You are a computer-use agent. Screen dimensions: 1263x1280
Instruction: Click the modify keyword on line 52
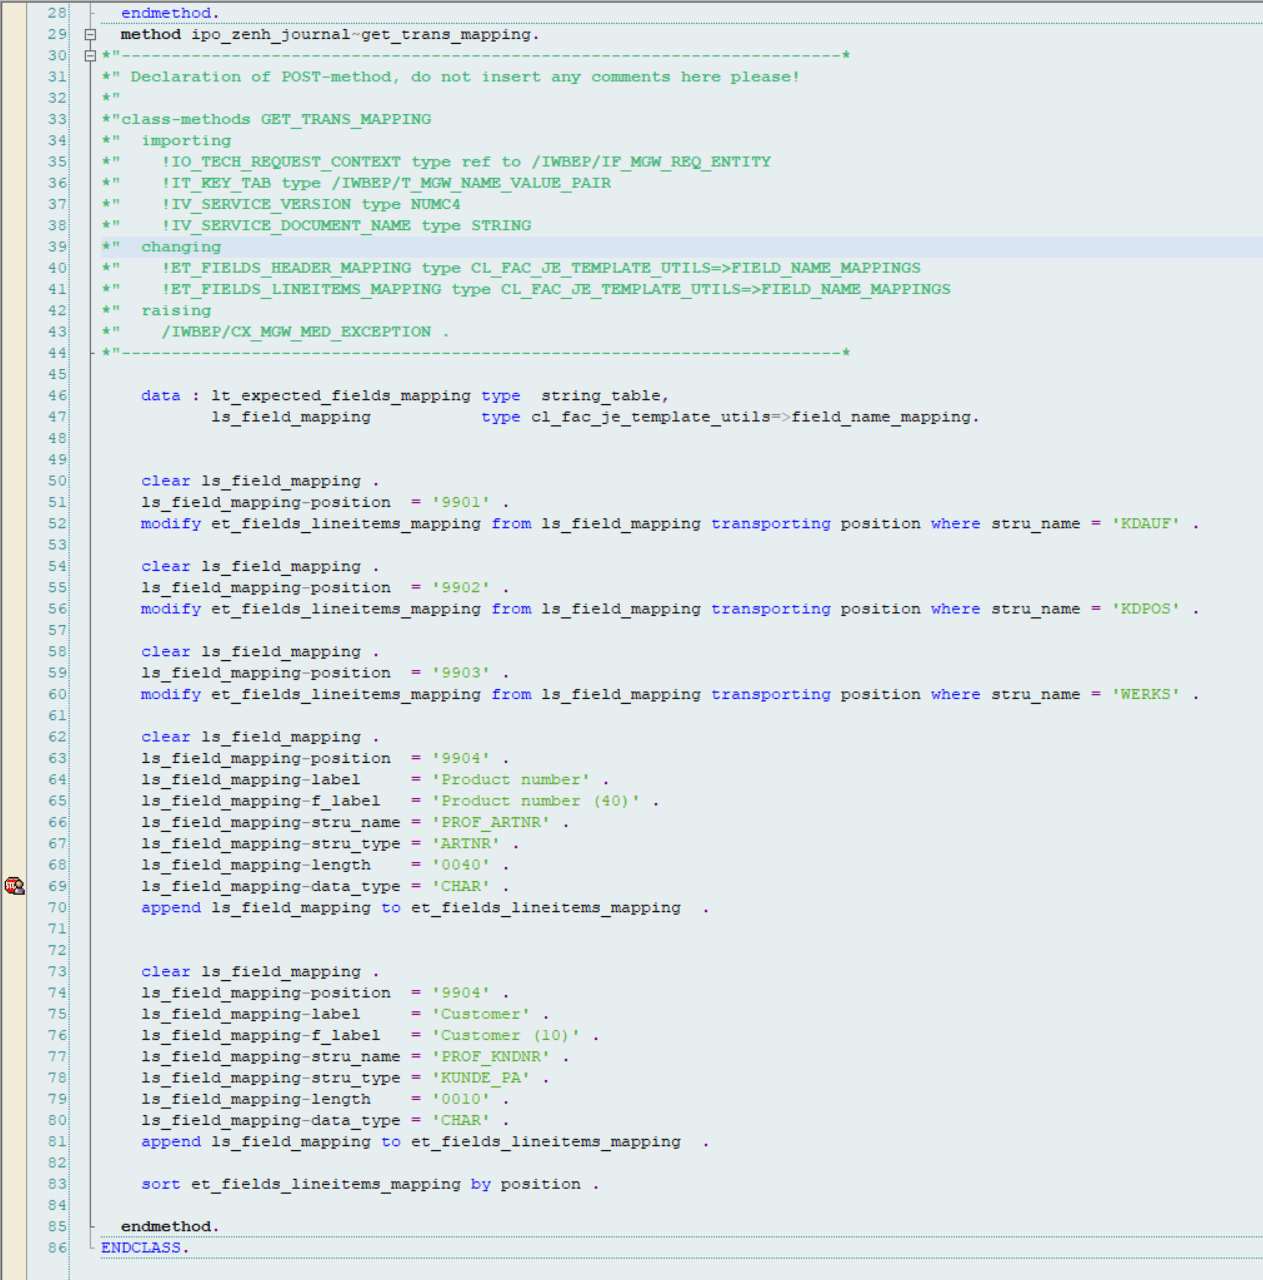coord(170,523)
